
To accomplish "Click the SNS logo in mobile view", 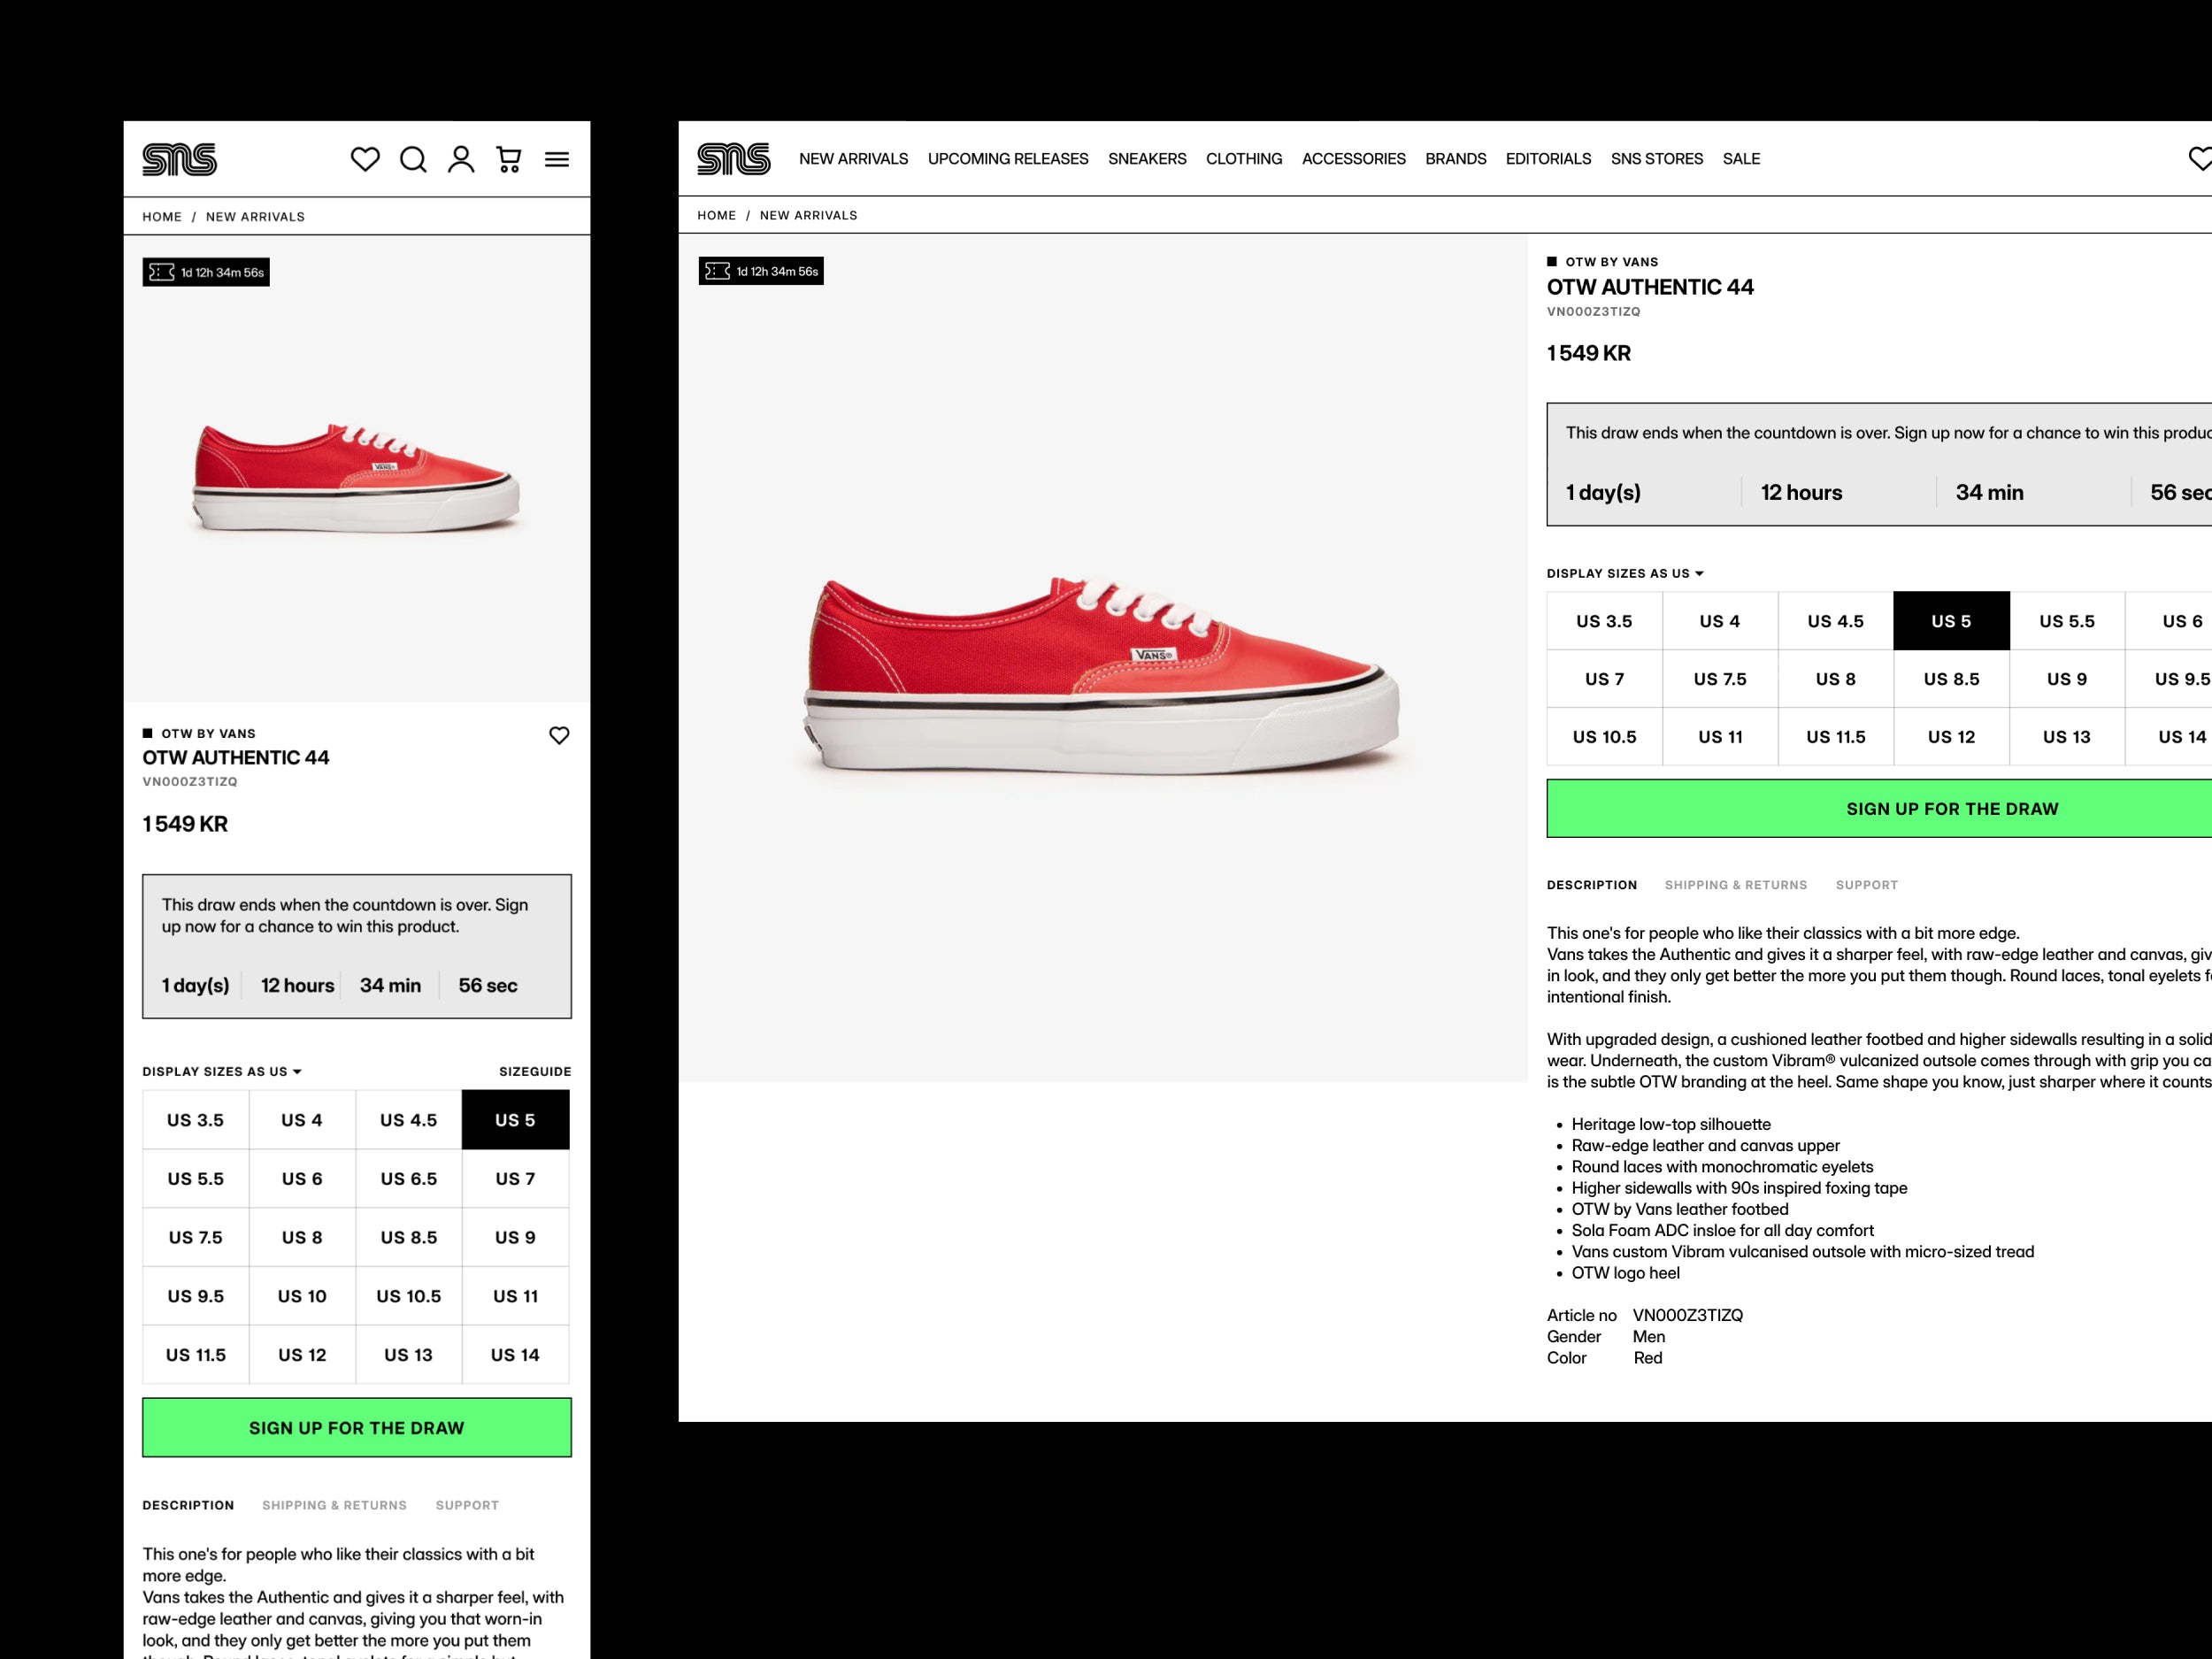I will coord(180,159).
